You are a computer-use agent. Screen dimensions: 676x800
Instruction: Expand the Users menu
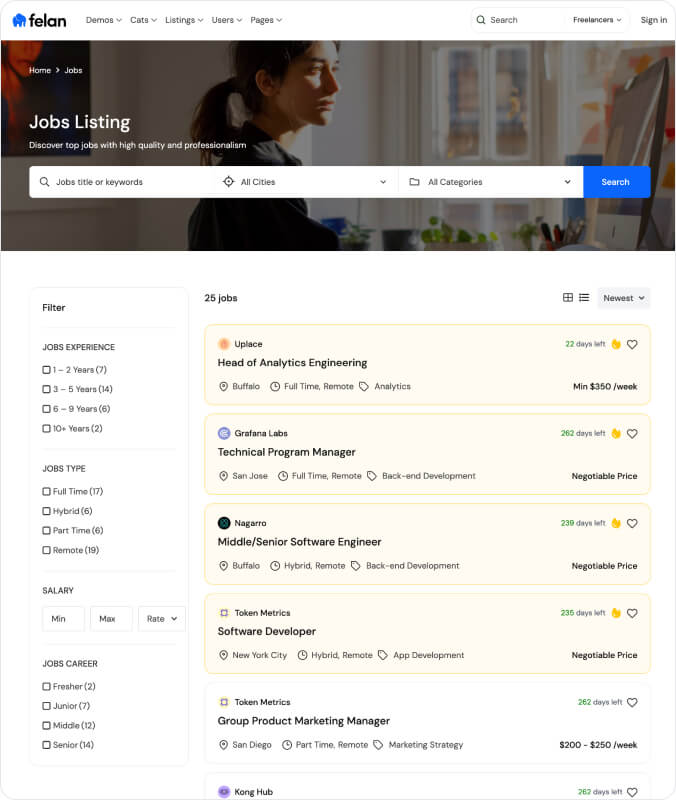click(x=227, y=20)
